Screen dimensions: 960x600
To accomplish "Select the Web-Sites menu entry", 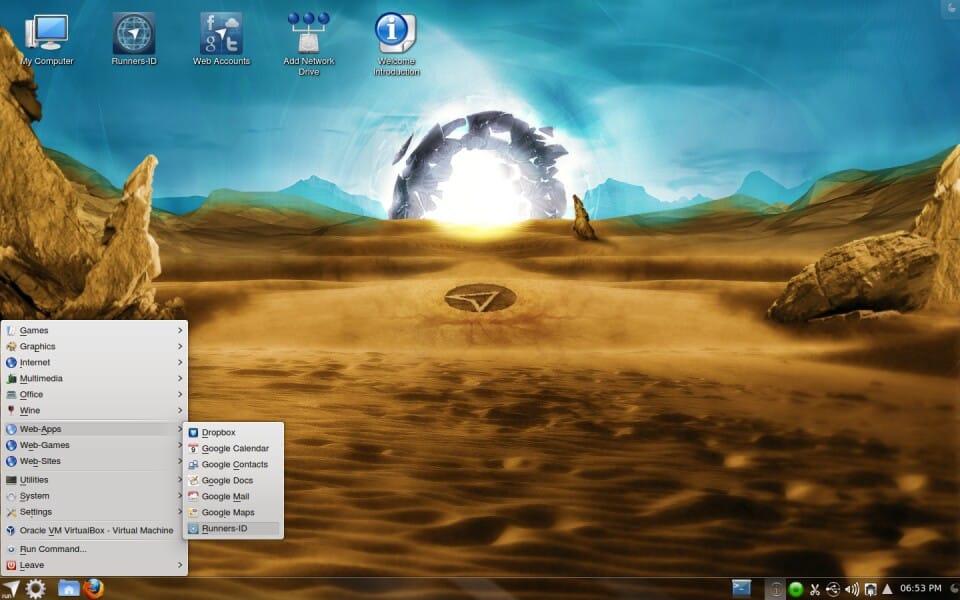I will tap(94, 460).
